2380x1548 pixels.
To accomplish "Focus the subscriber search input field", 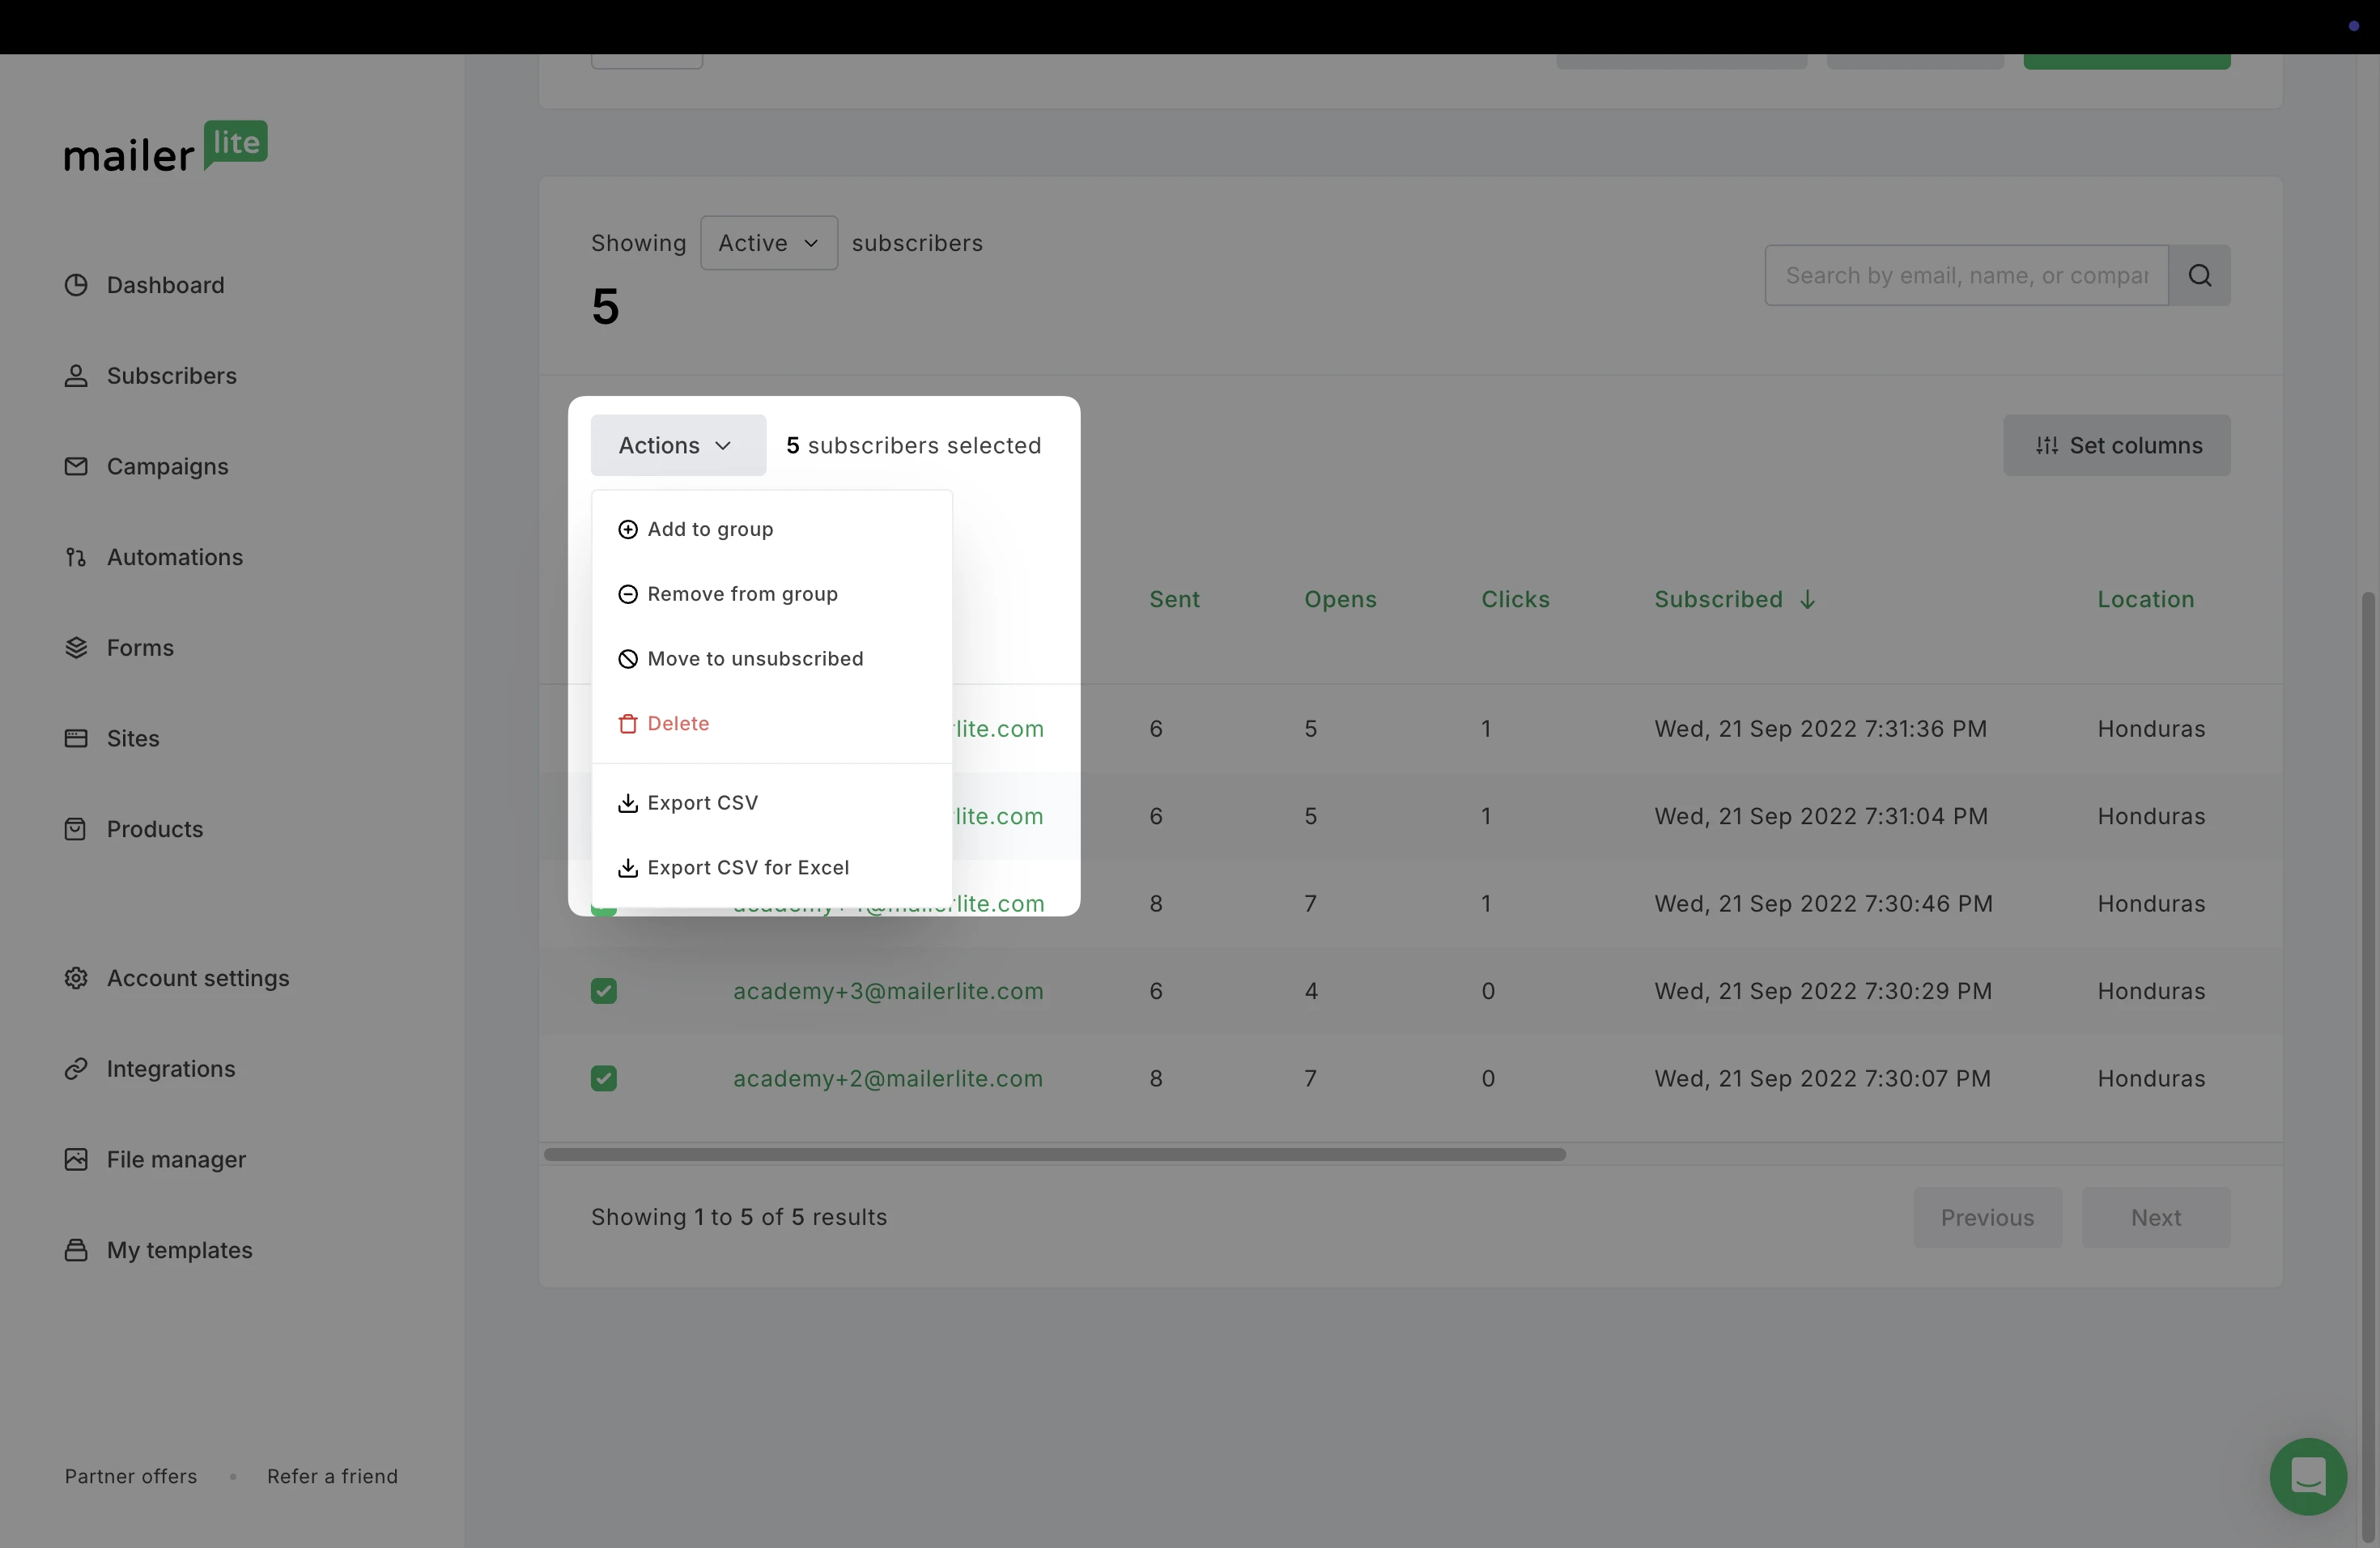I will click(1965, 276).
